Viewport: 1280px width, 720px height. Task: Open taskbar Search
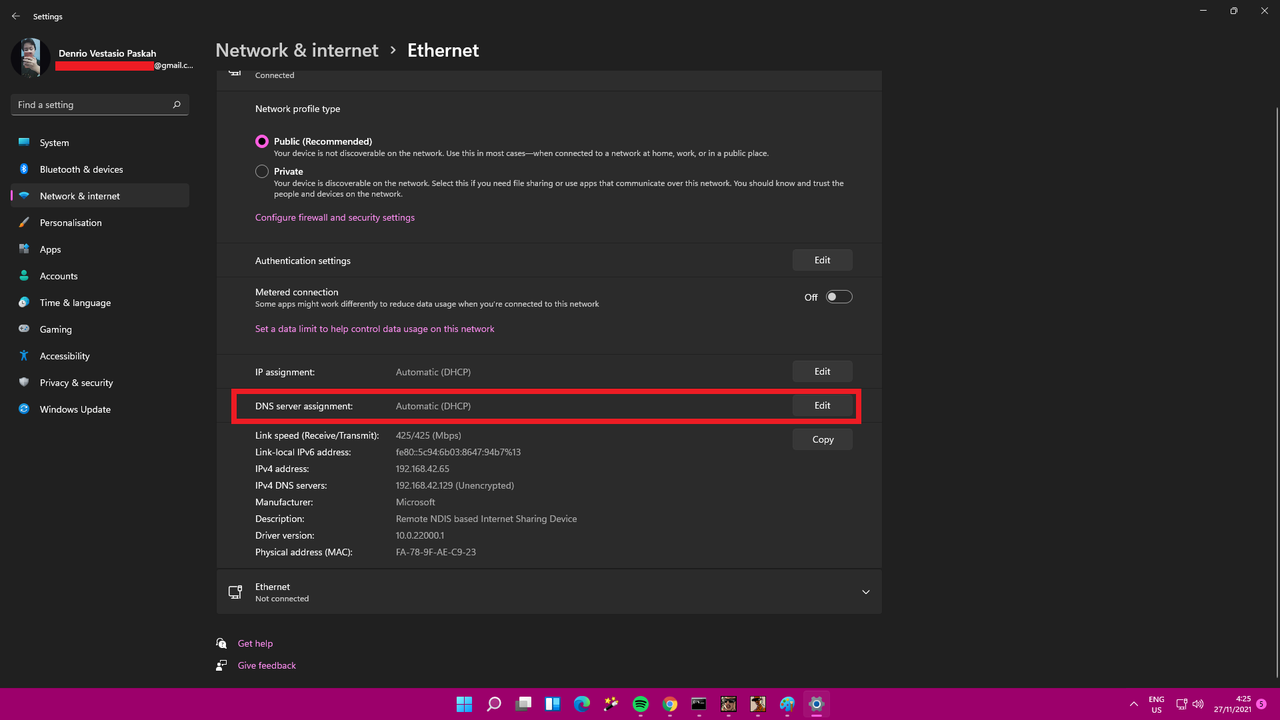[494, 704]
